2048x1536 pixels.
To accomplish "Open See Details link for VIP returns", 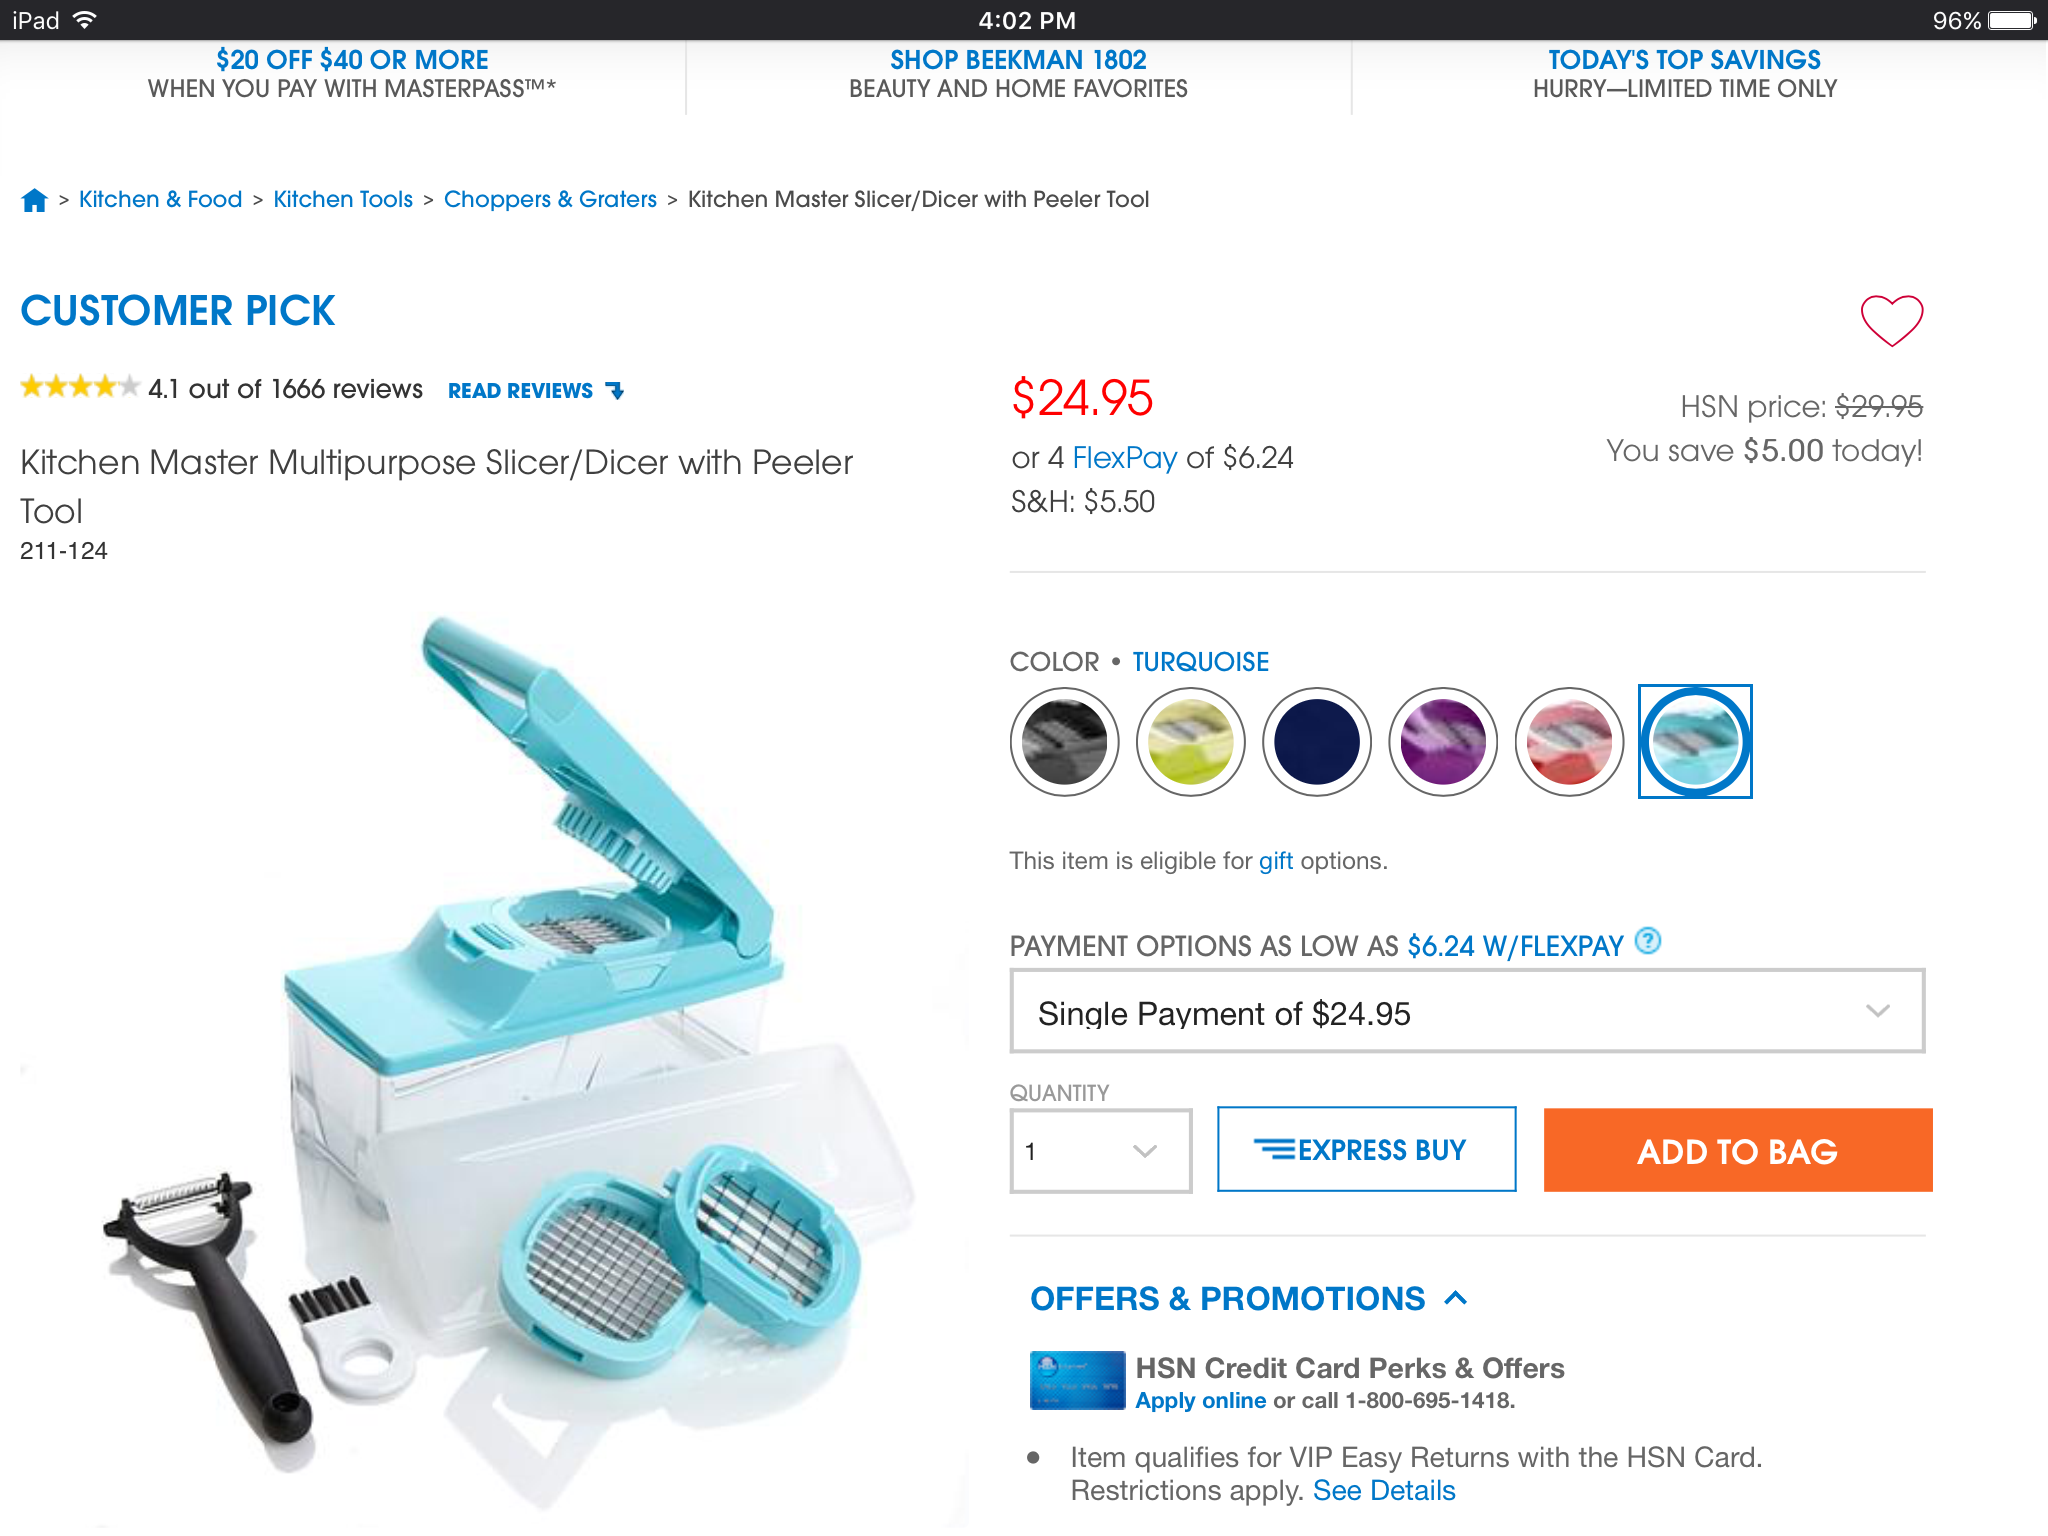I will pyautogui.click(x=1384, y=1491).
